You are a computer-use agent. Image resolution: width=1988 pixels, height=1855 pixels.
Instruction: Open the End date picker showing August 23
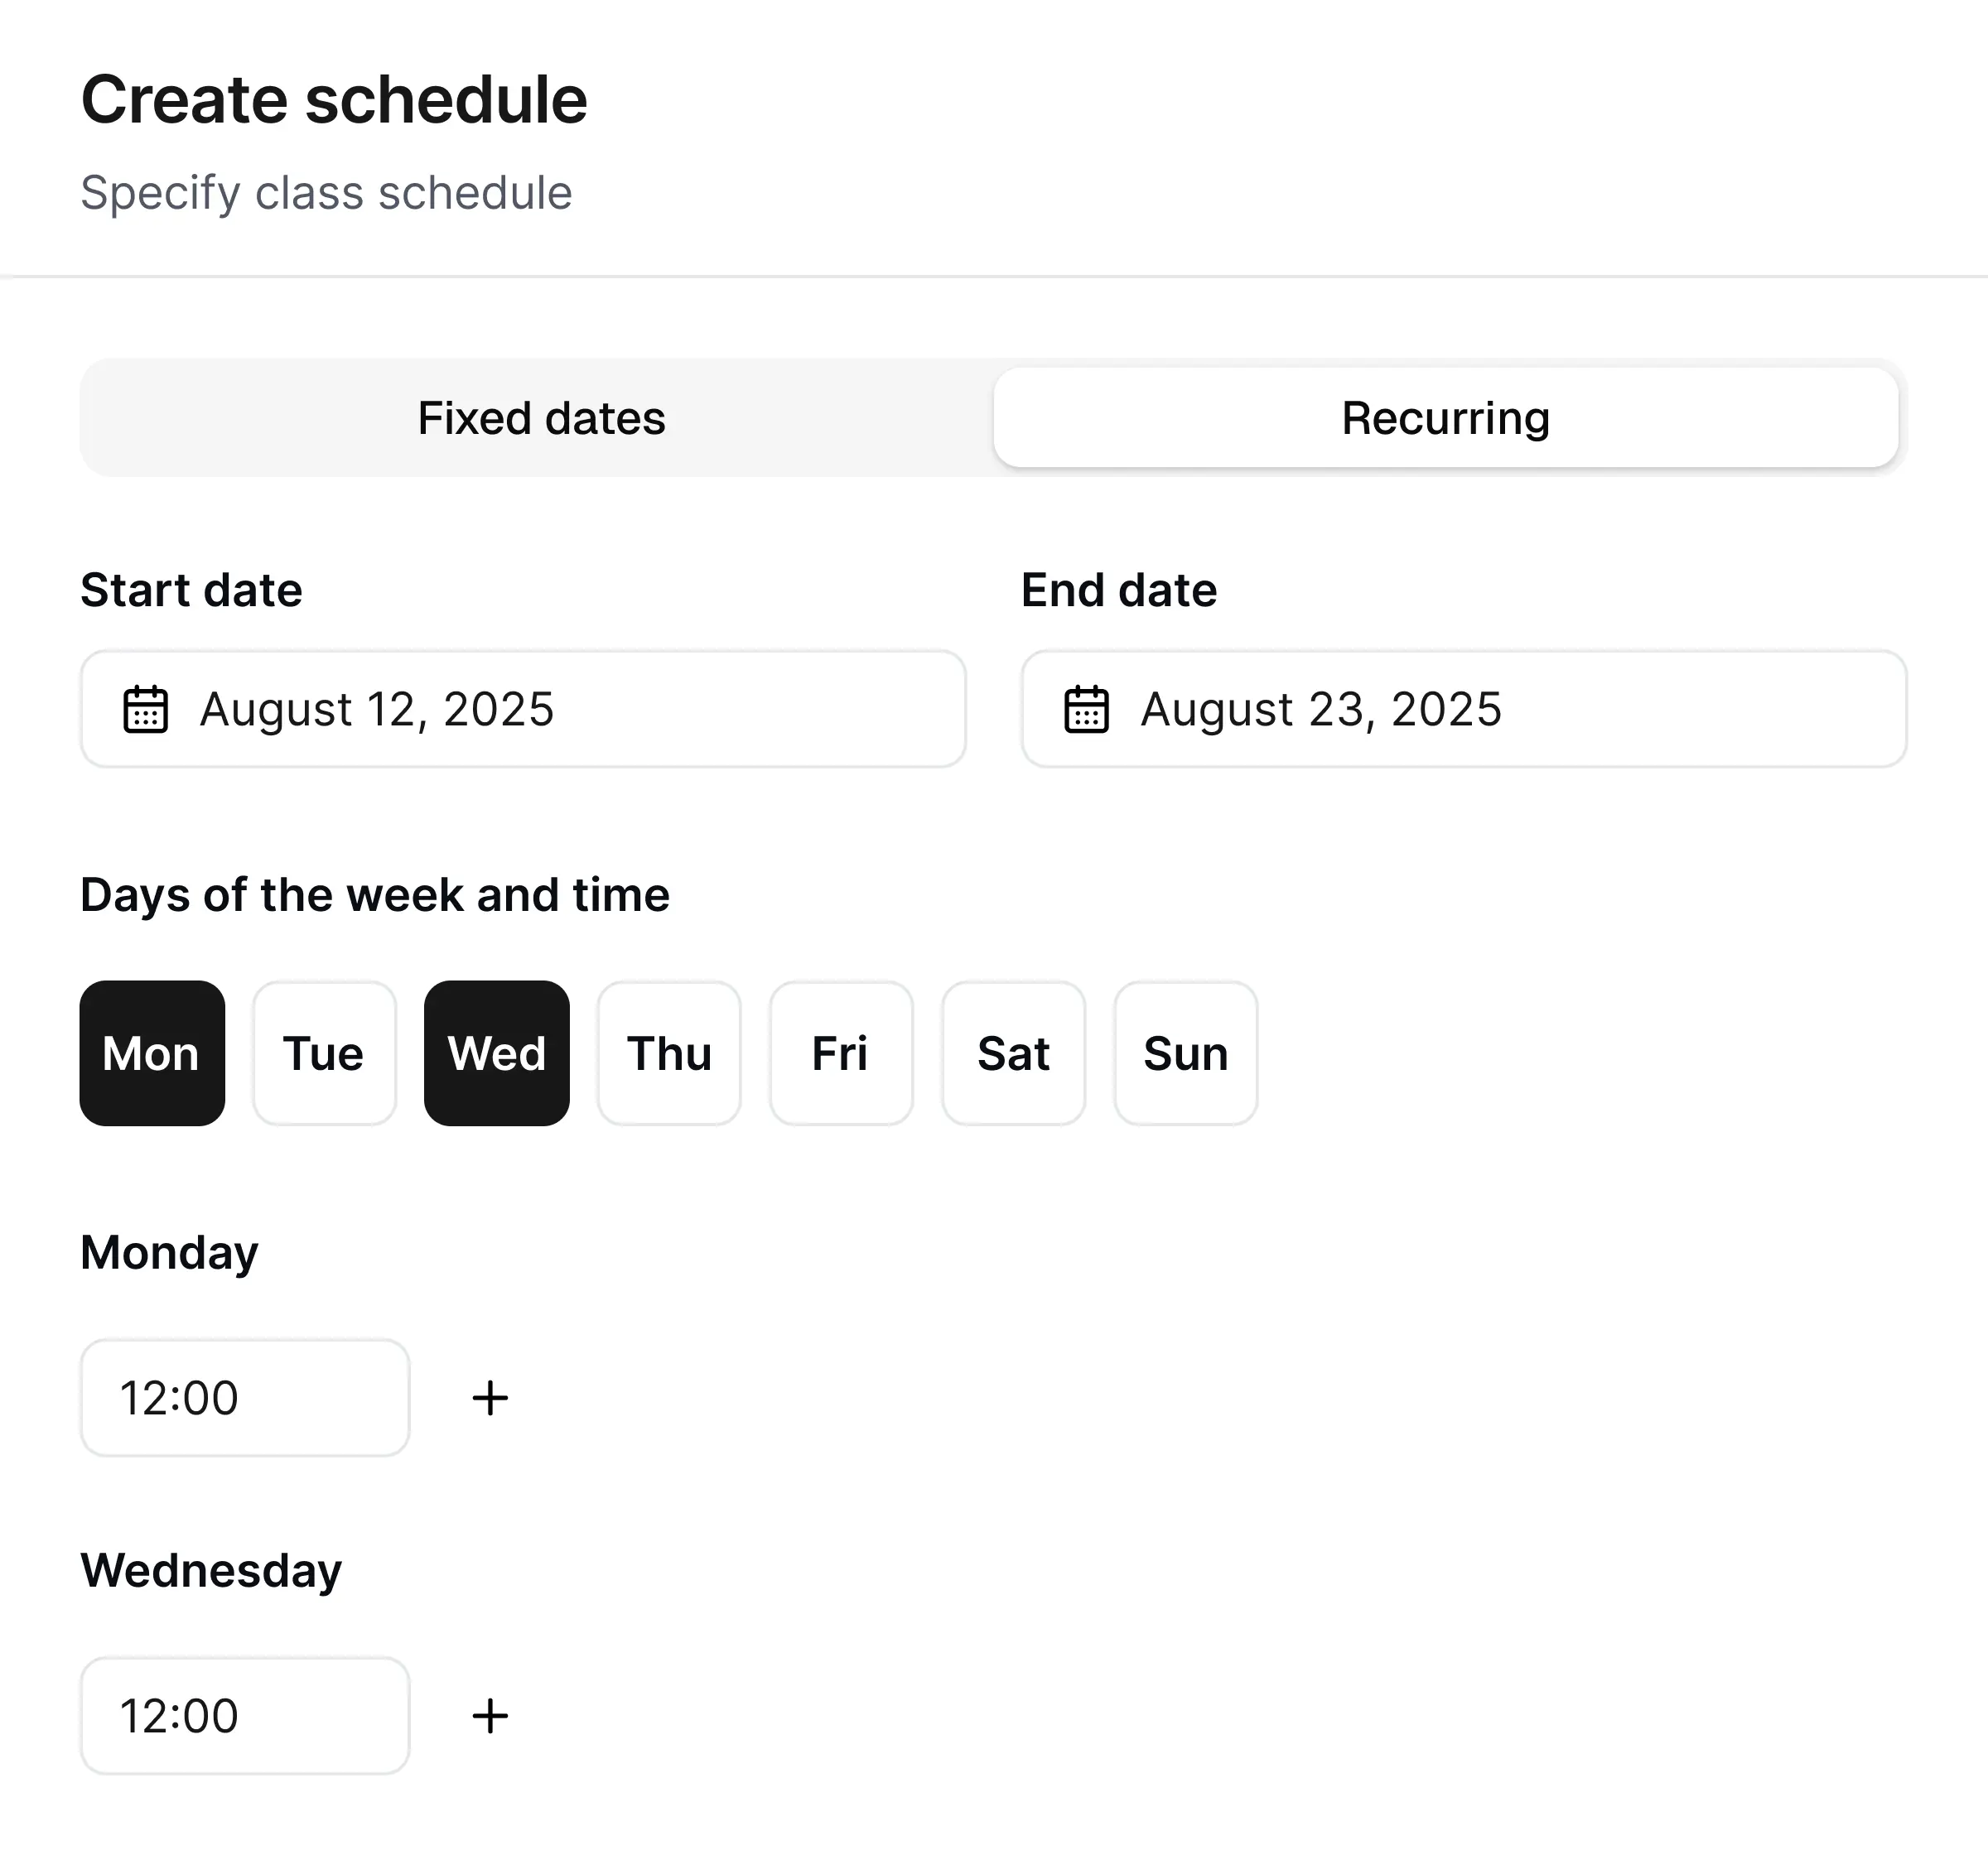pyautogui.click(x=1464, y=709)
